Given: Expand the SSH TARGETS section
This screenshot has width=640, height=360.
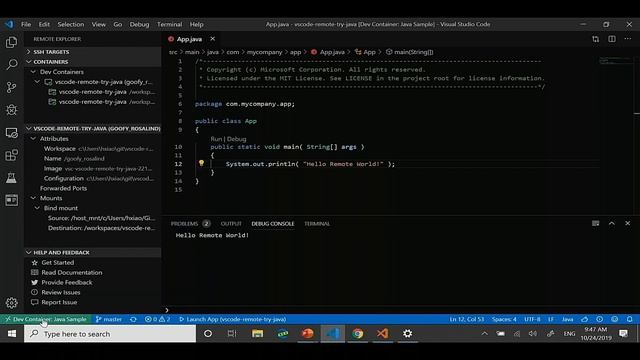Looking at the screenshot, I should 92,52.
